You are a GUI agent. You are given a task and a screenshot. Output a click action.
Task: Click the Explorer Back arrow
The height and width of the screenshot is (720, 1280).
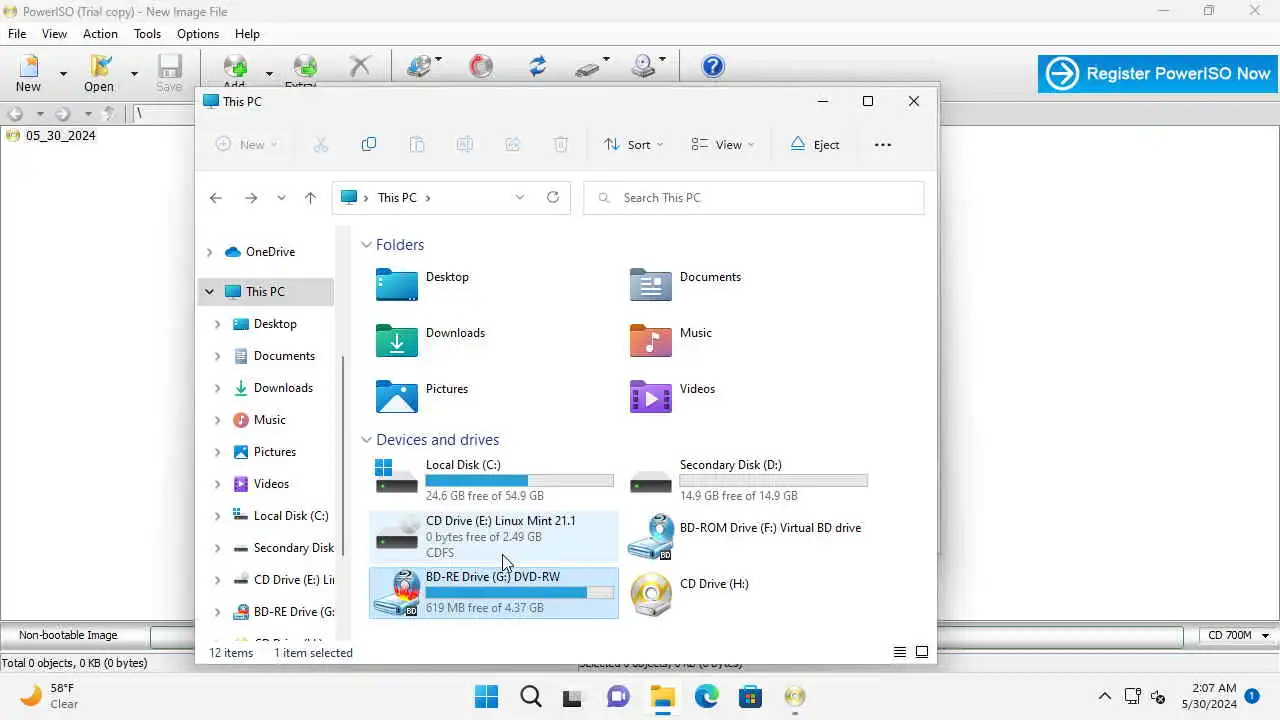216,198
